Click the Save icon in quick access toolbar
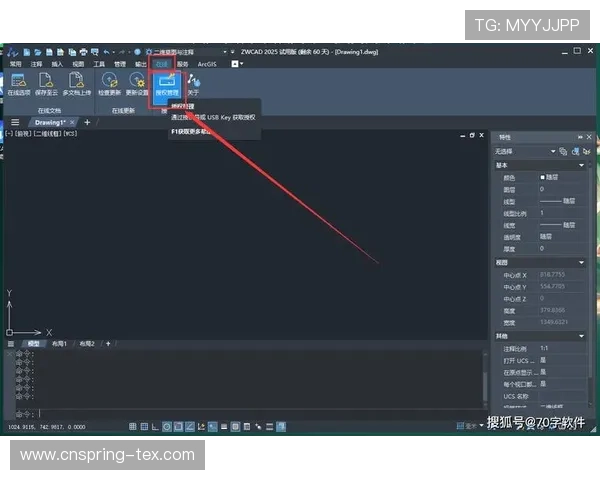Screen dimensions: 600x480 click(x=49, y=52)
